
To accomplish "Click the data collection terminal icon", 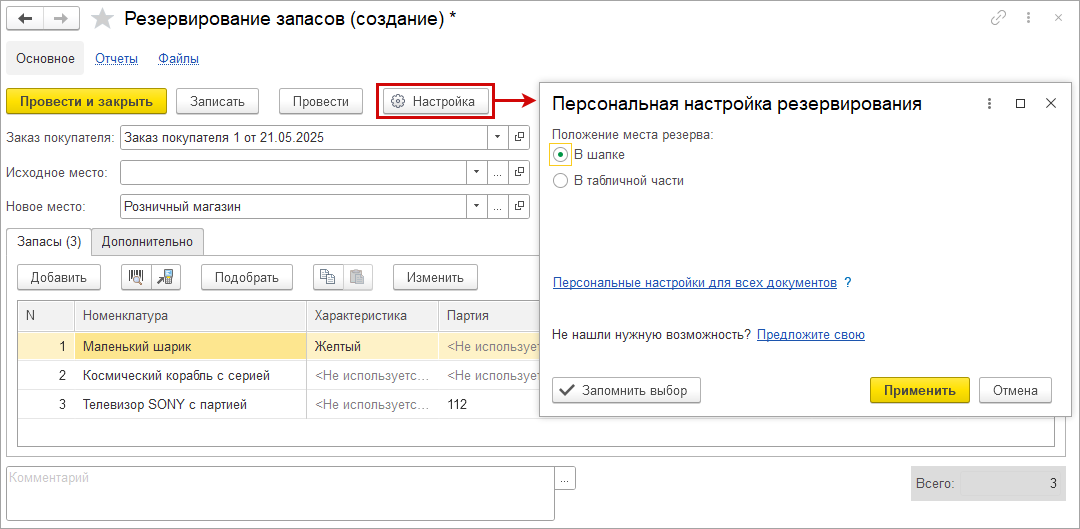I will 166,277.
